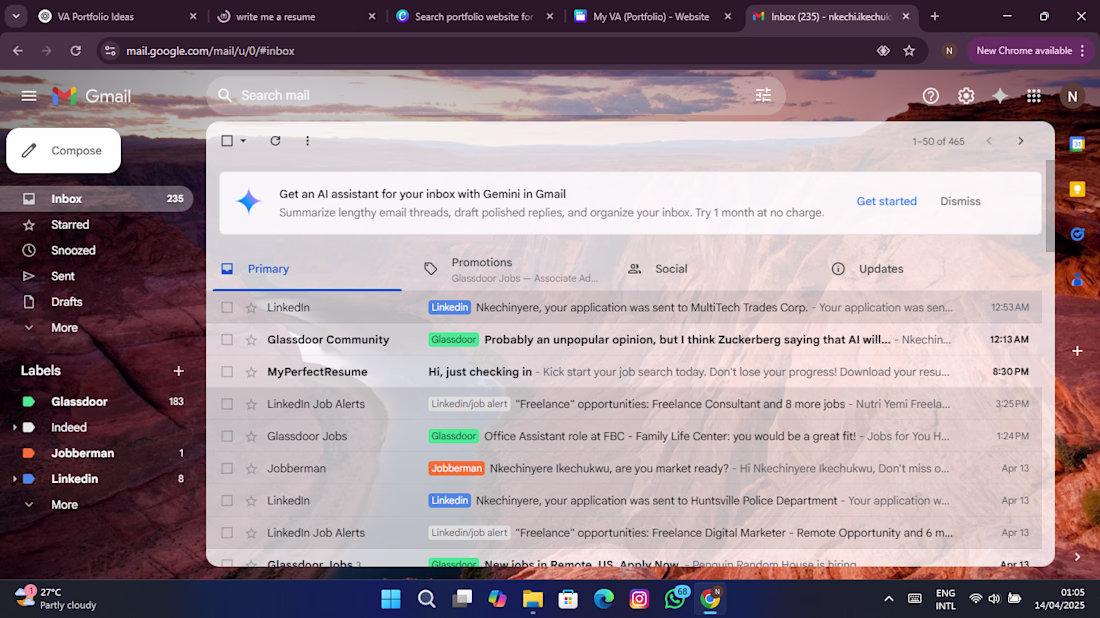Open the Gemini sparkle icon in header
Viewport: 1100px width, 618px height.
[1000, 96]
